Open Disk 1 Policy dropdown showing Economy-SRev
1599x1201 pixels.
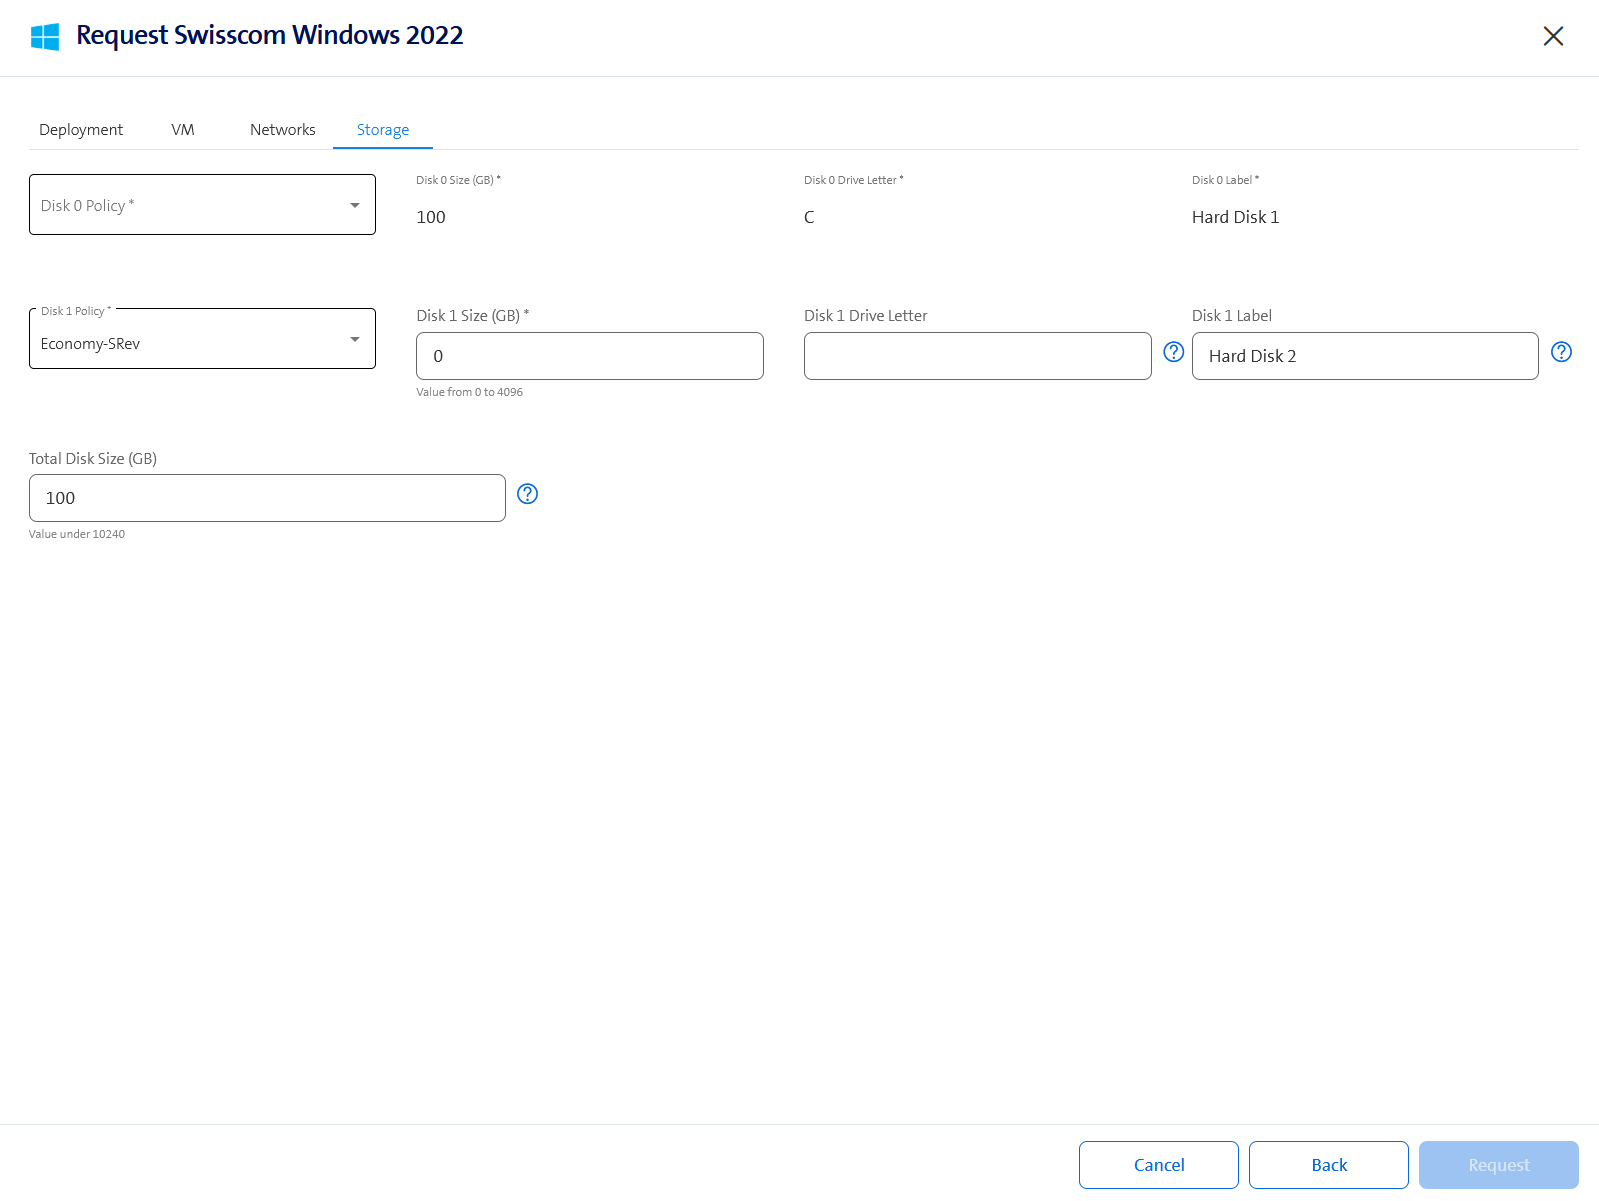click(x=202, y=339)
